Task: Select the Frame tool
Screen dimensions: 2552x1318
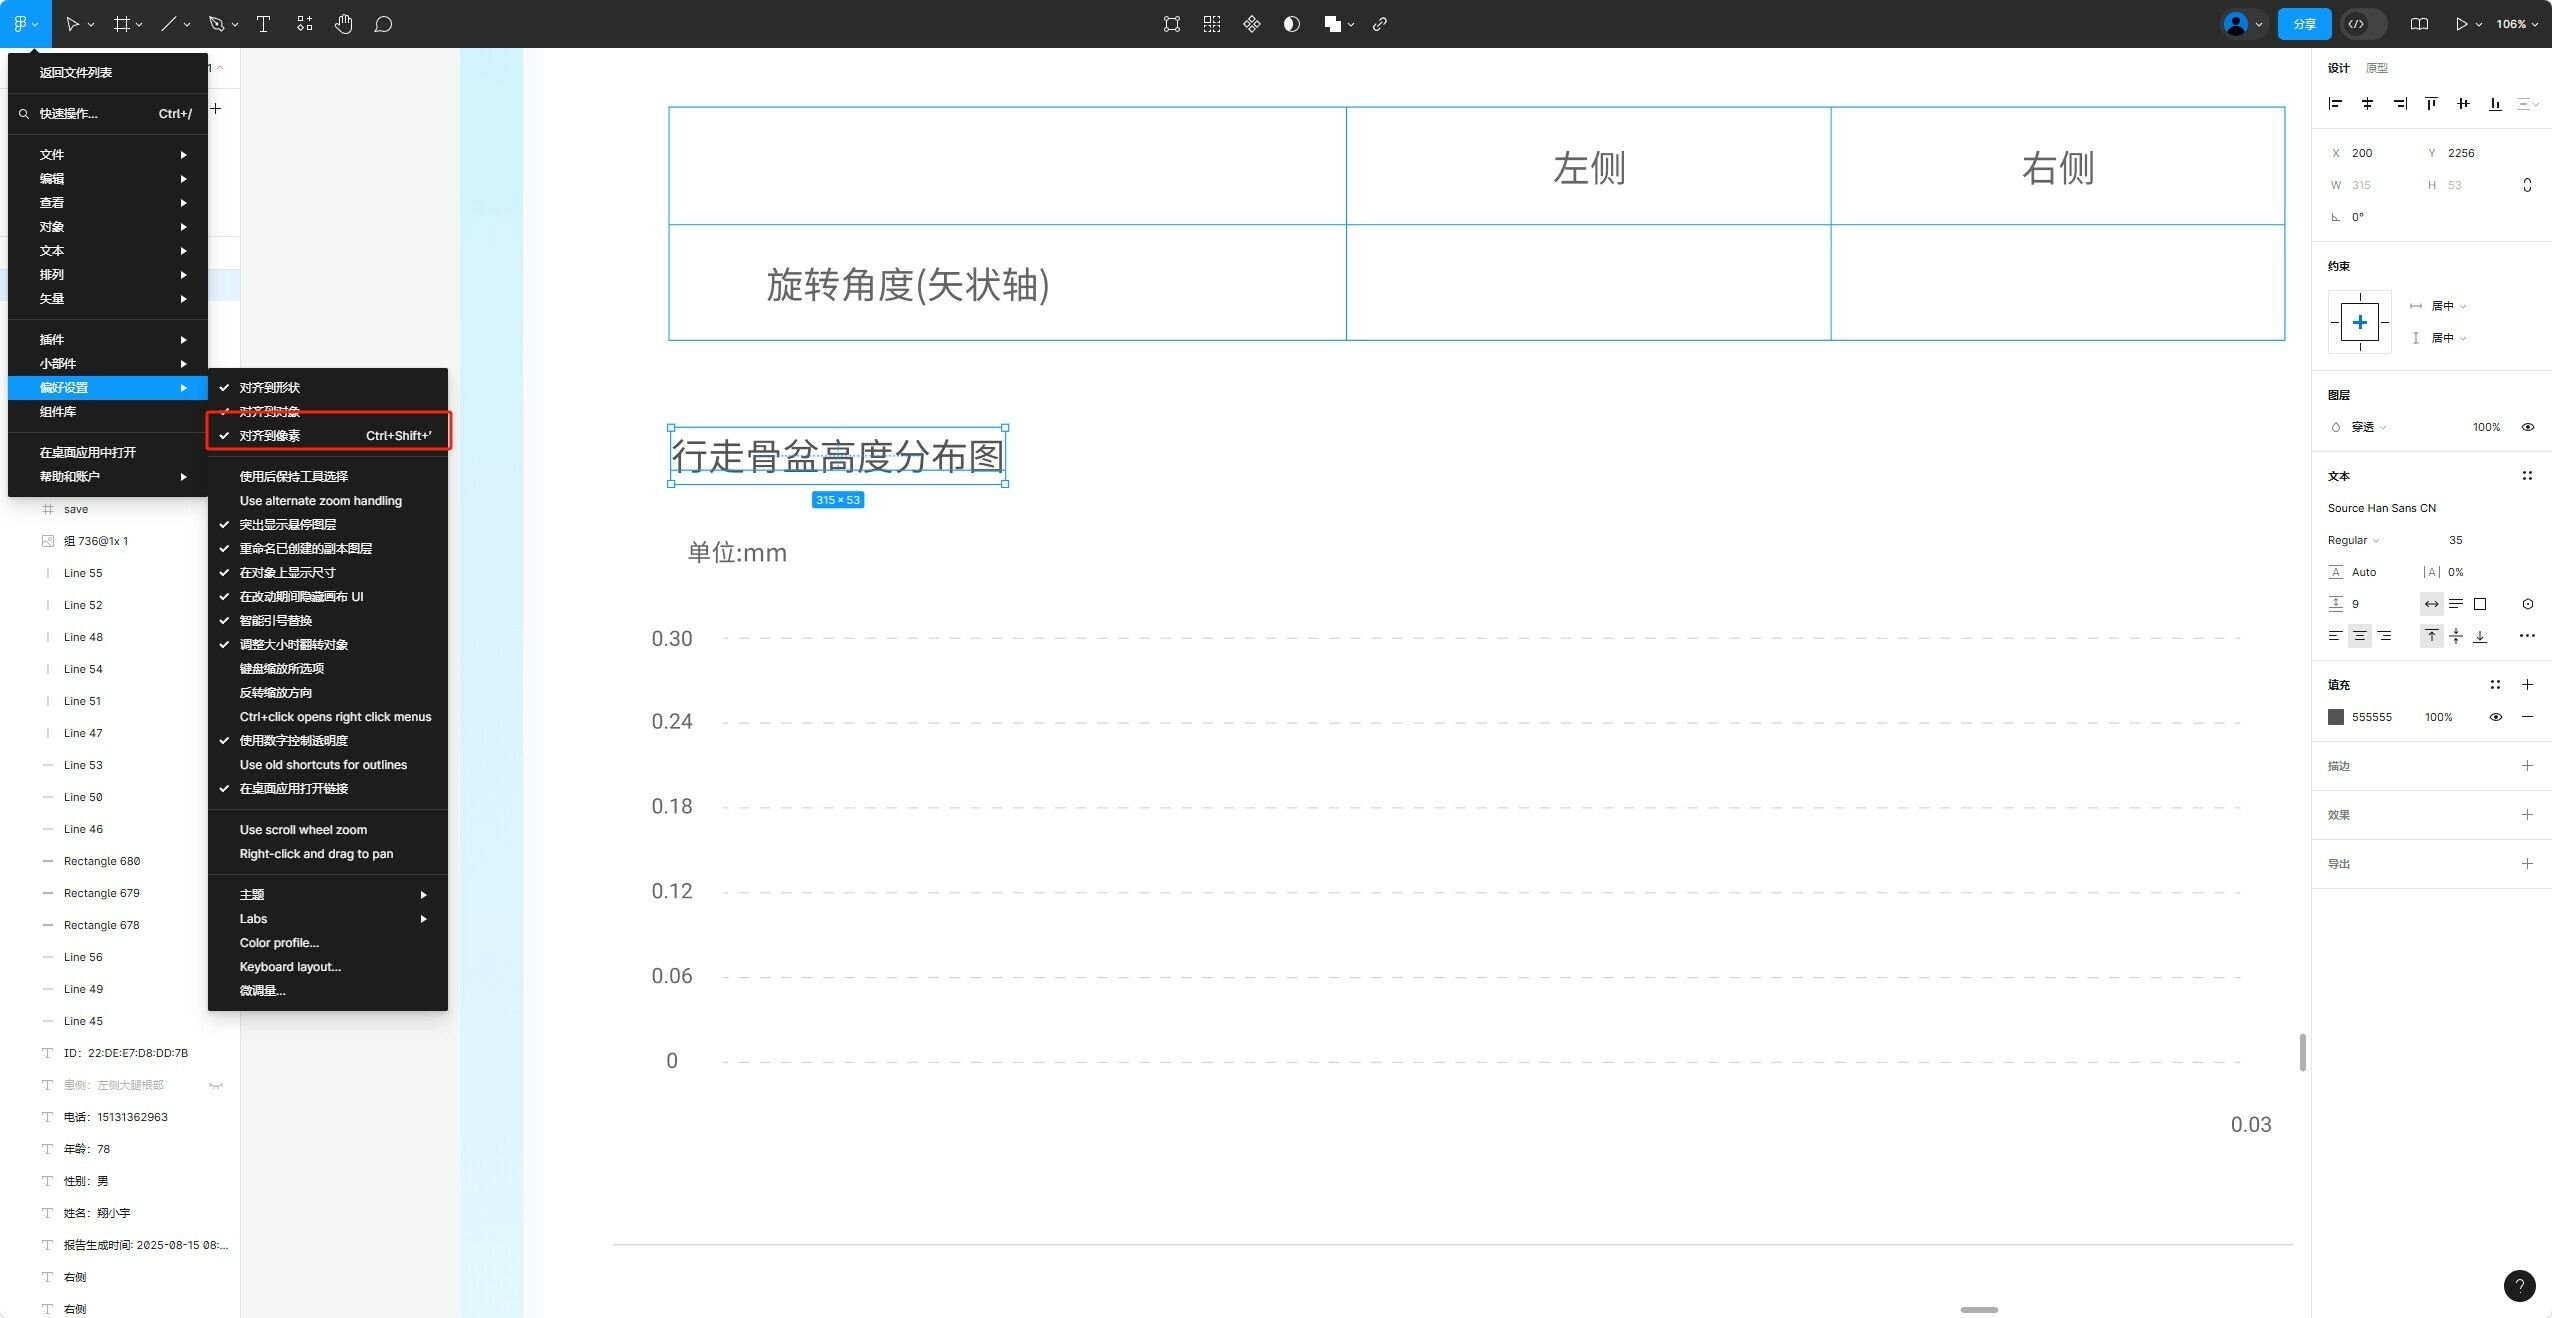Action: pyautogui.click(x=122, y=24)
